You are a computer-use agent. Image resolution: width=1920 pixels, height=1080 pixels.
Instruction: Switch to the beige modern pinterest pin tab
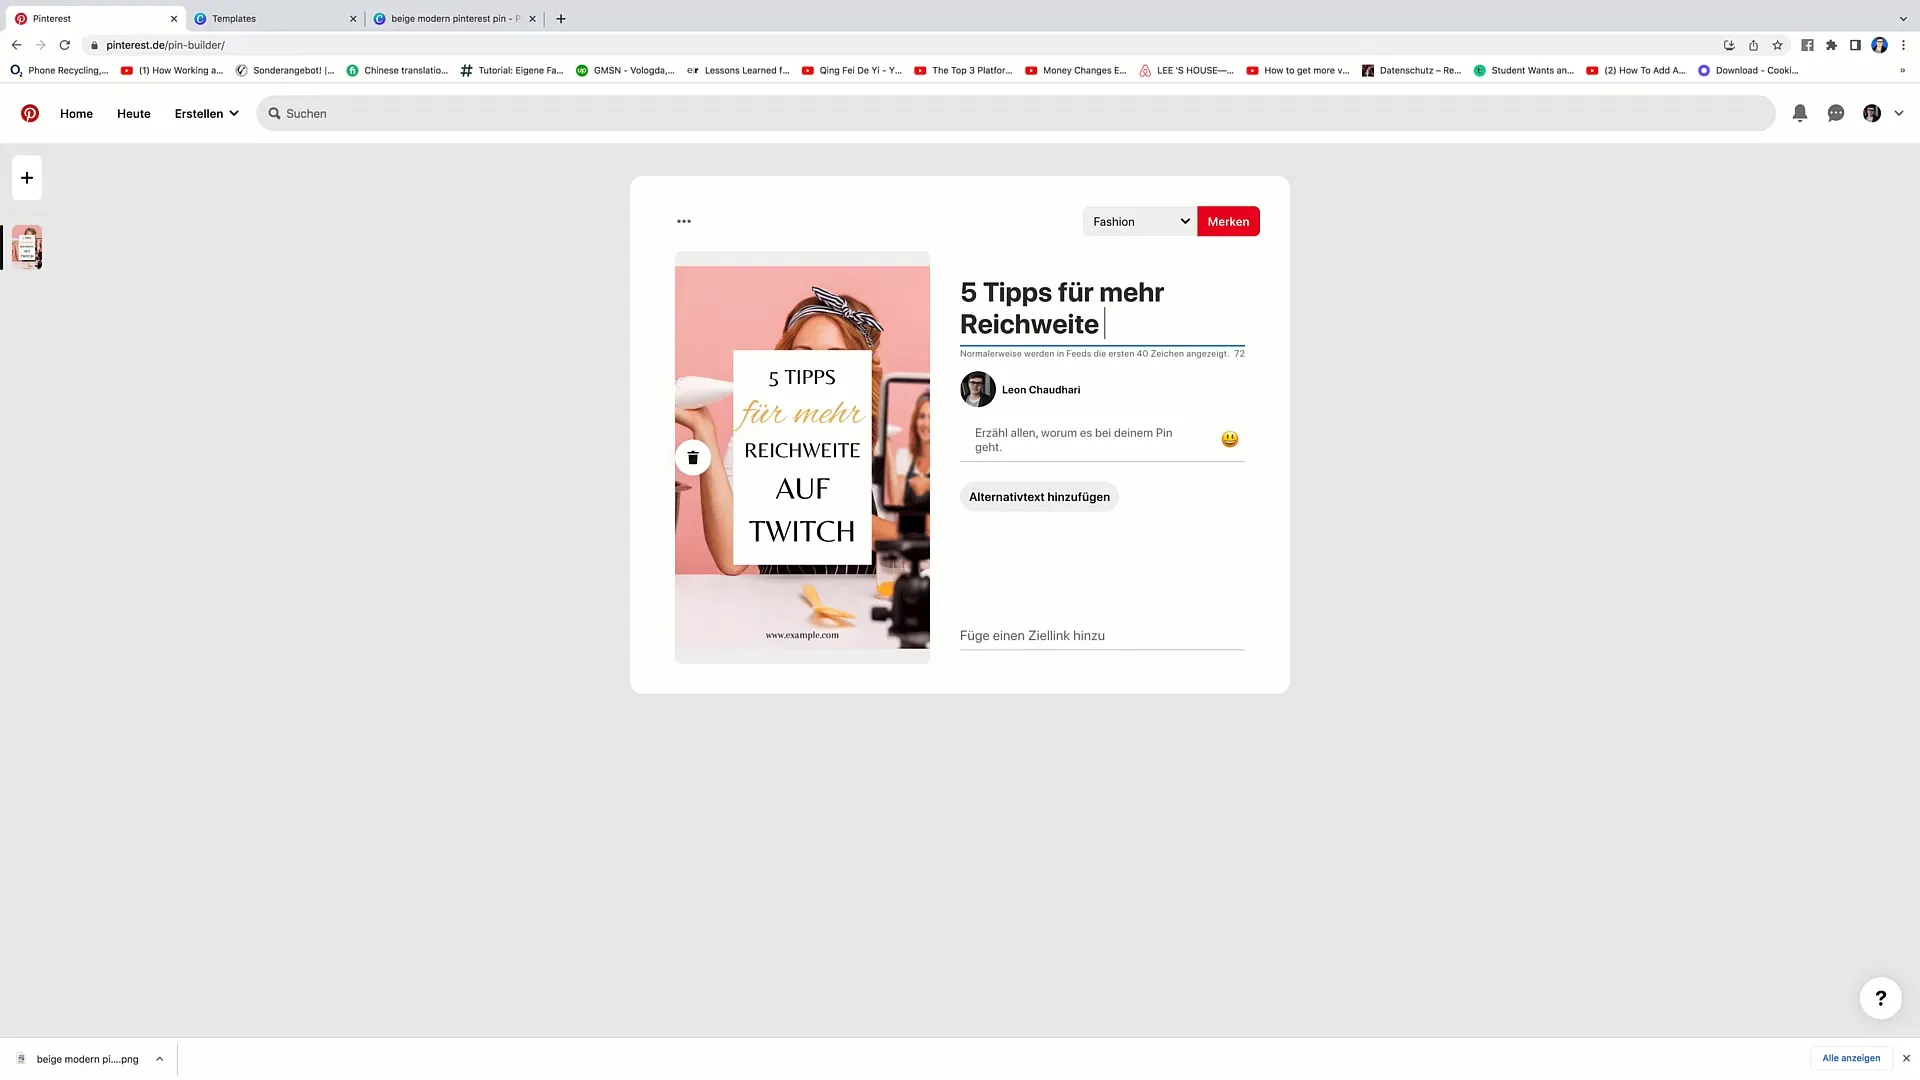click(x=455, y=18)
